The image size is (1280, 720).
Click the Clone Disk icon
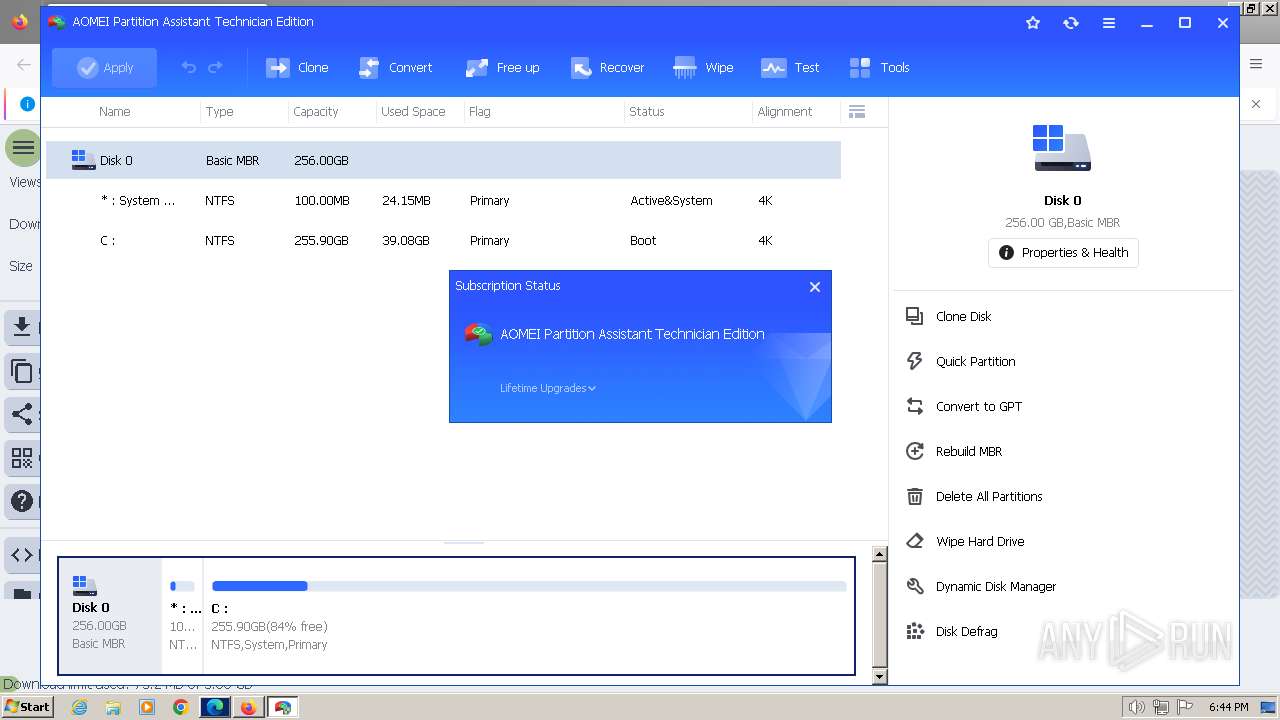point(914,316)
